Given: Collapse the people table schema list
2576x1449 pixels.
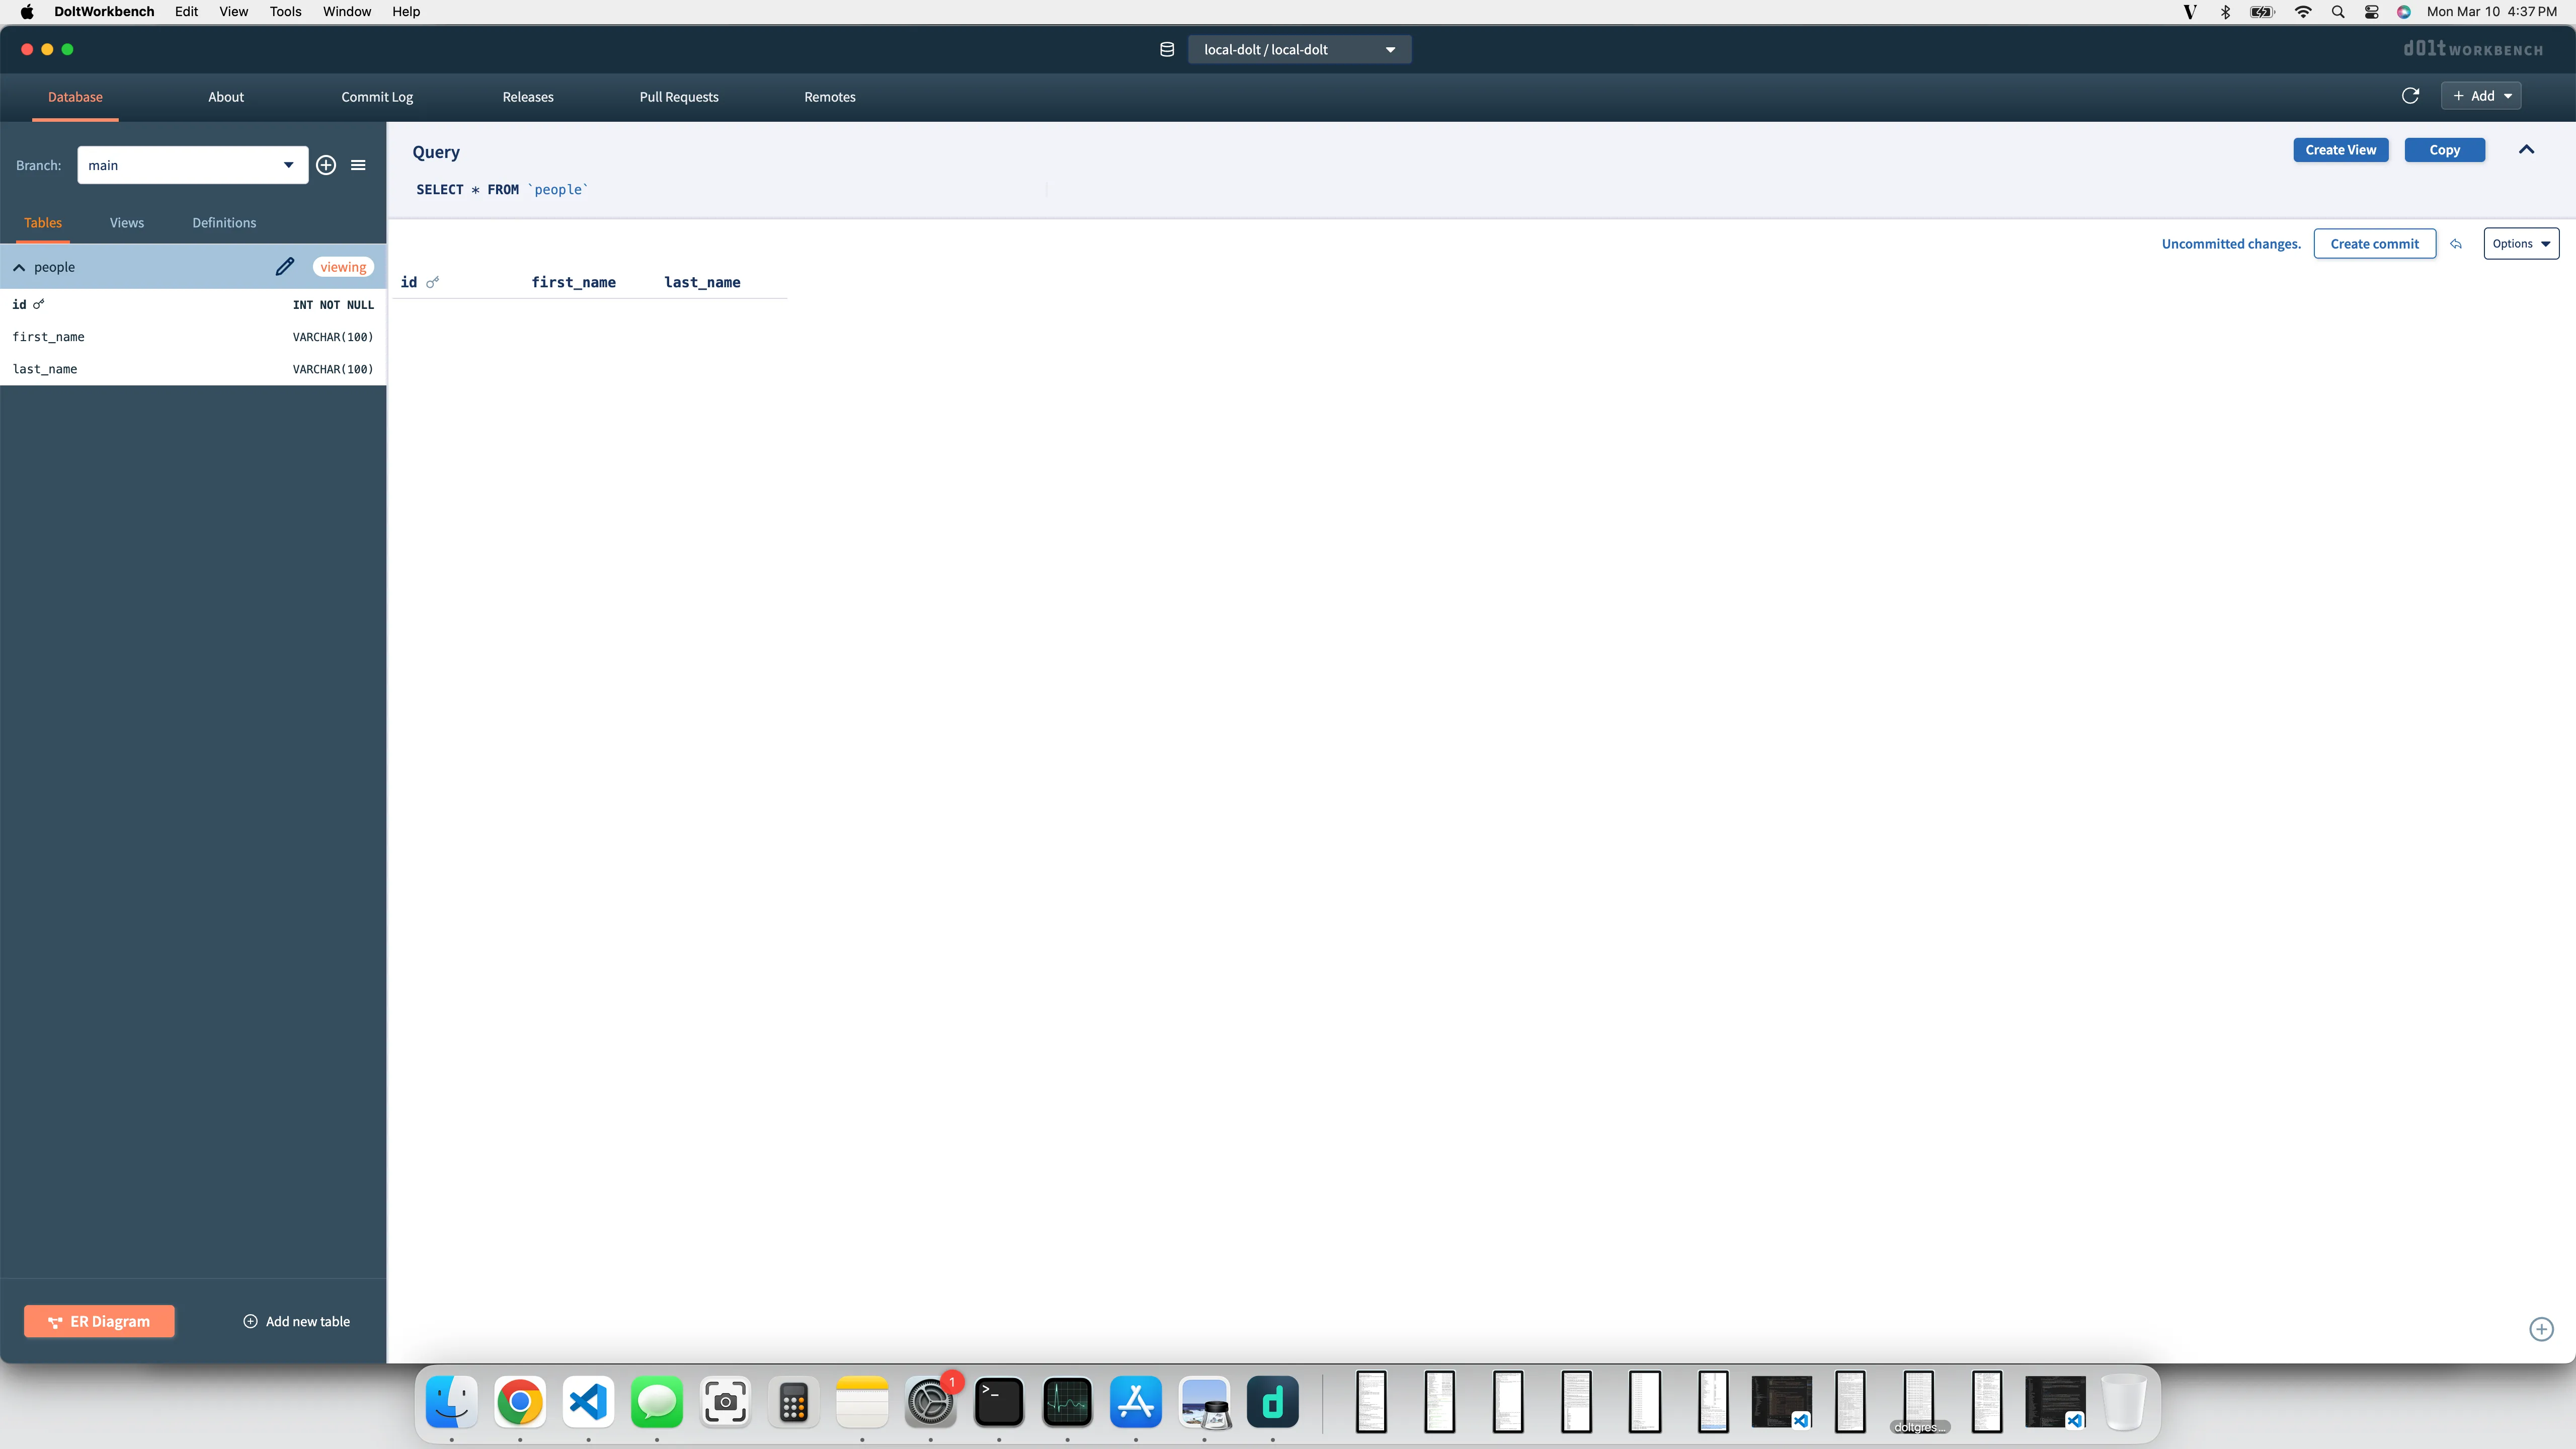Looking at the screenshot, I should click(19, 267).
